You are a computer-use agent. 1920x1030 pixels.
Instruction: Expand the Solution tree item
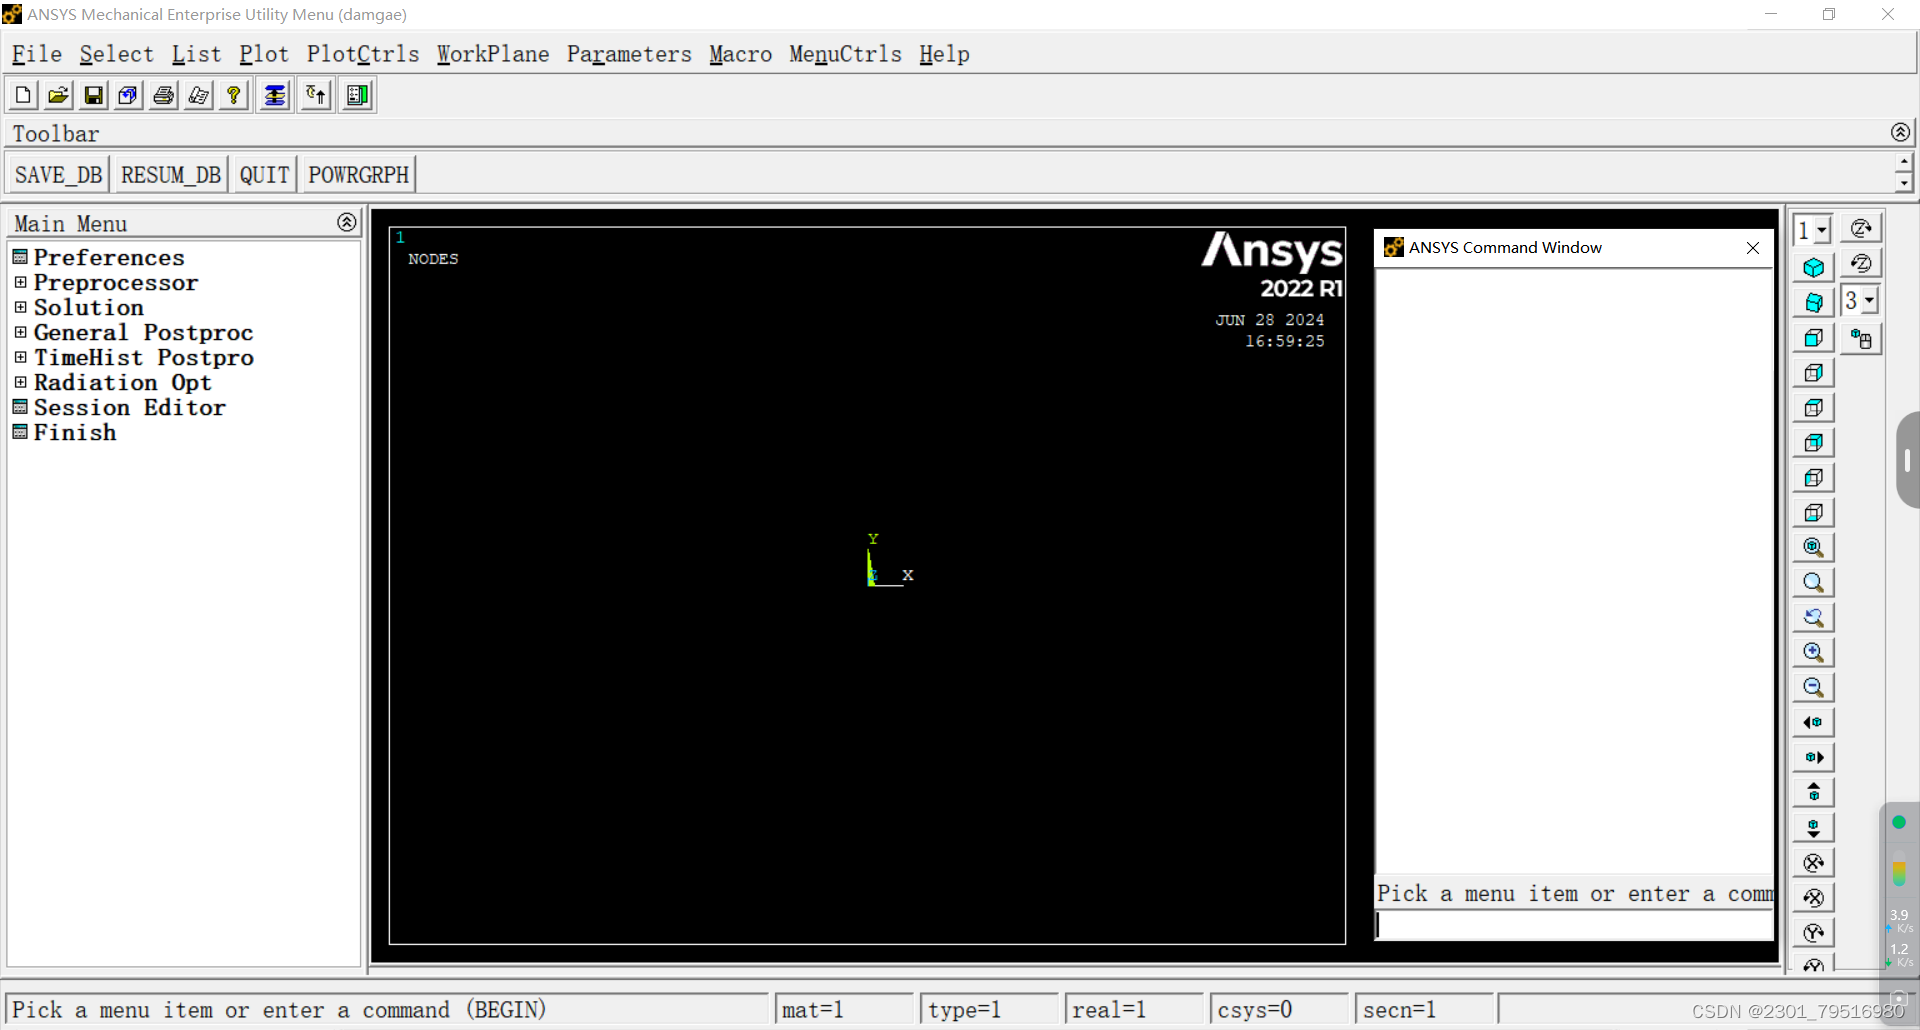21,308
